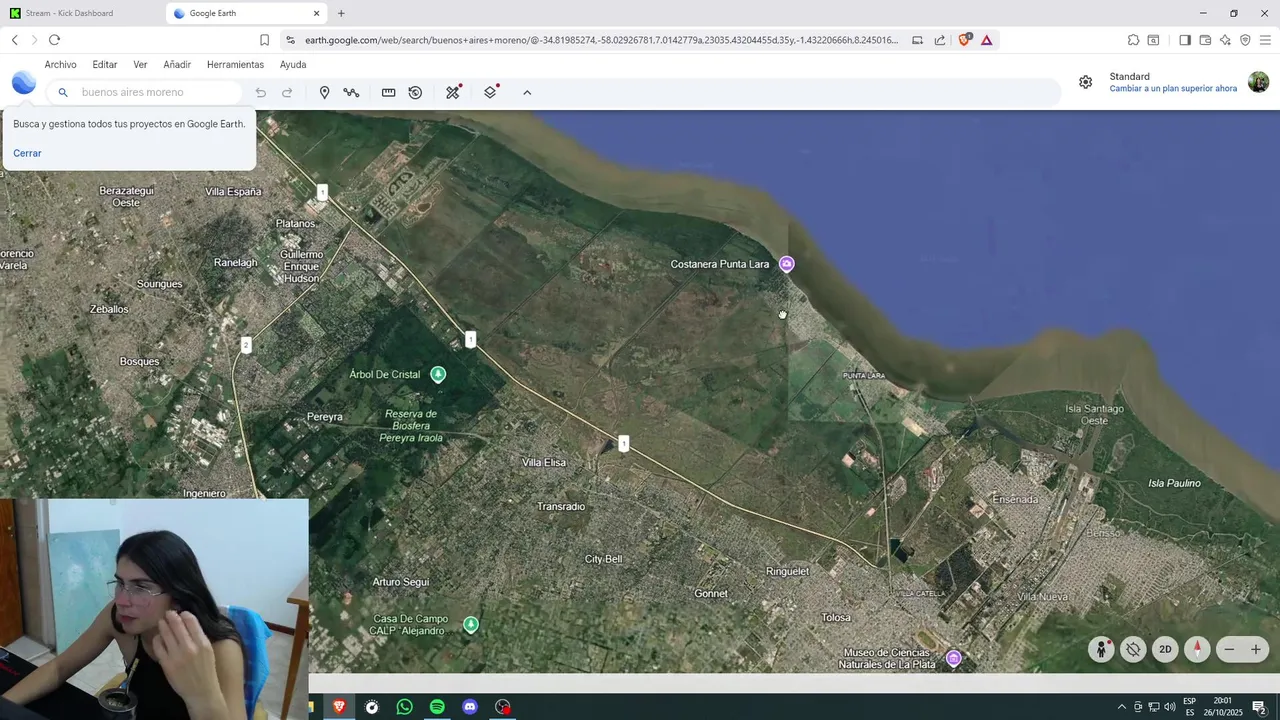Click the Ringuelet map label

tap(787, 571)
